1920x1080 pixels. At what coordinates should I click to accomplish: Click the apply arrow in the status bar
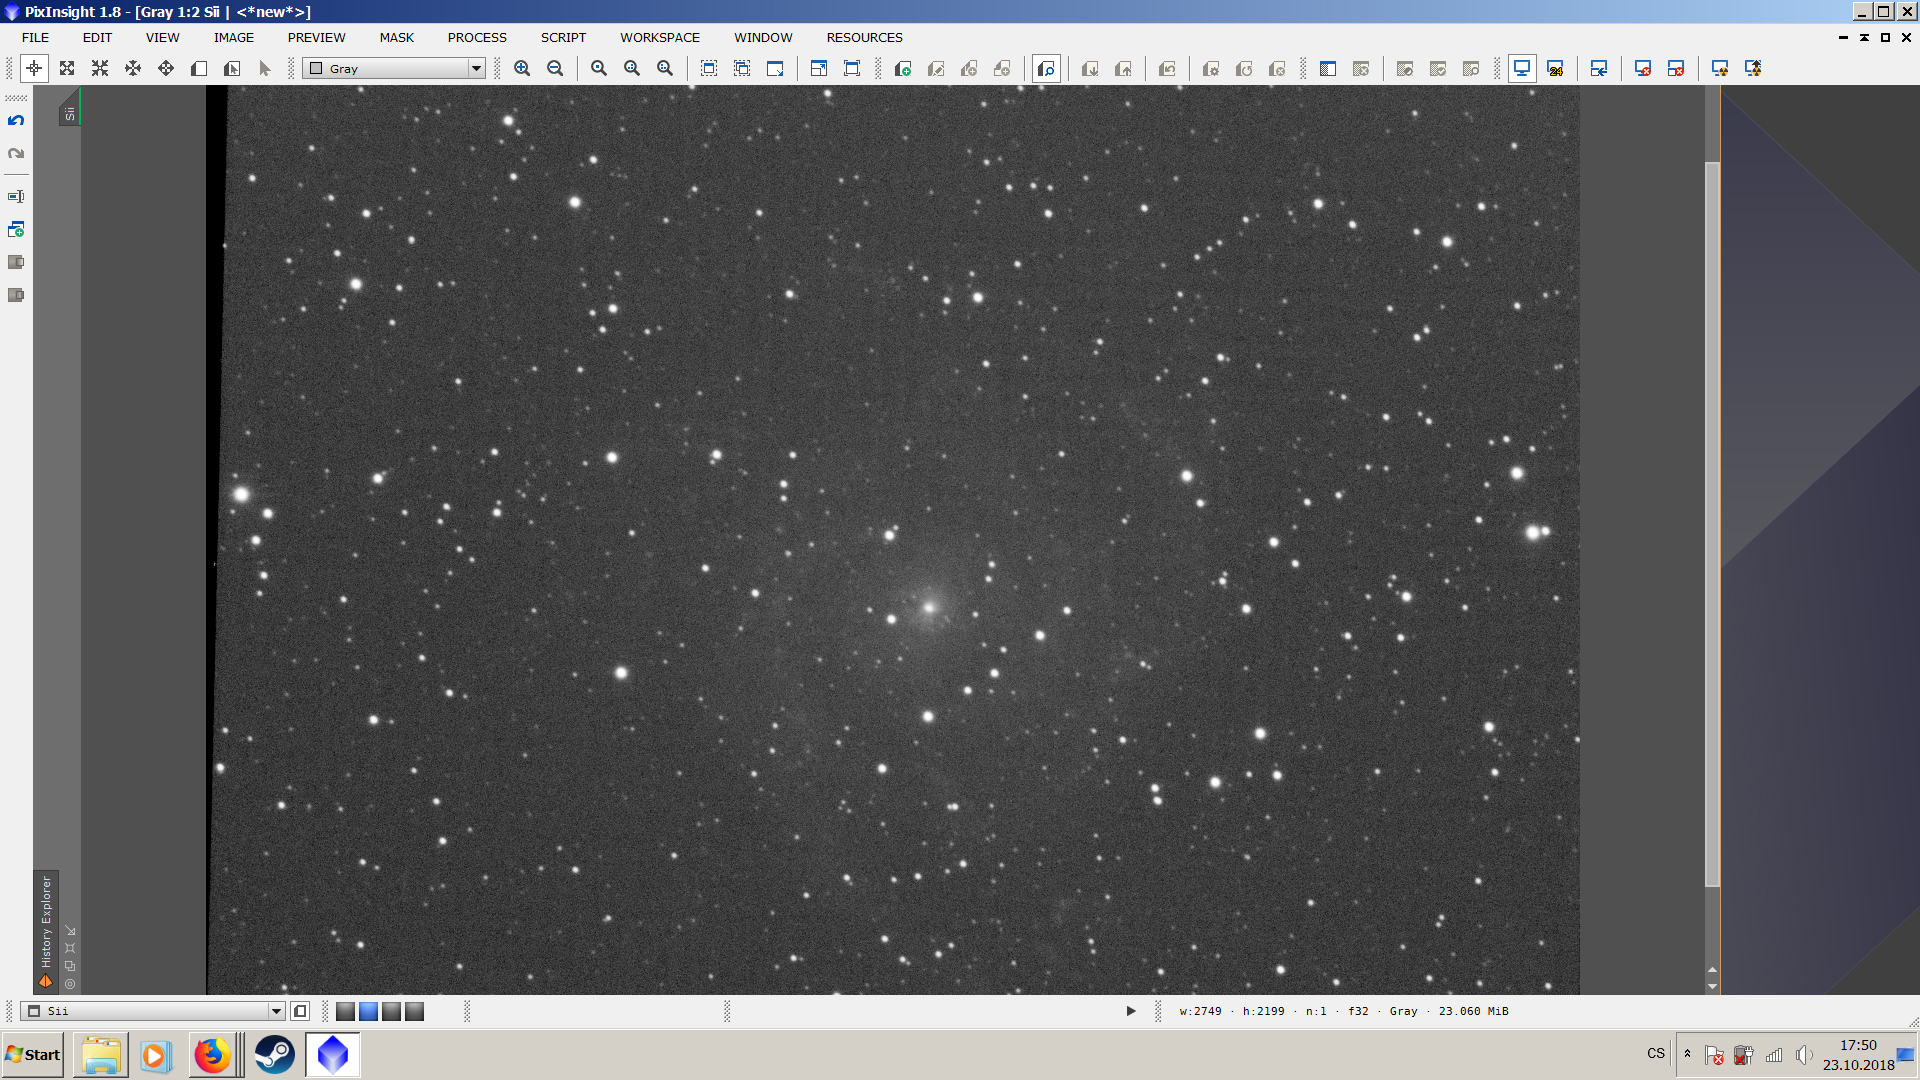coord(1130,1011)
